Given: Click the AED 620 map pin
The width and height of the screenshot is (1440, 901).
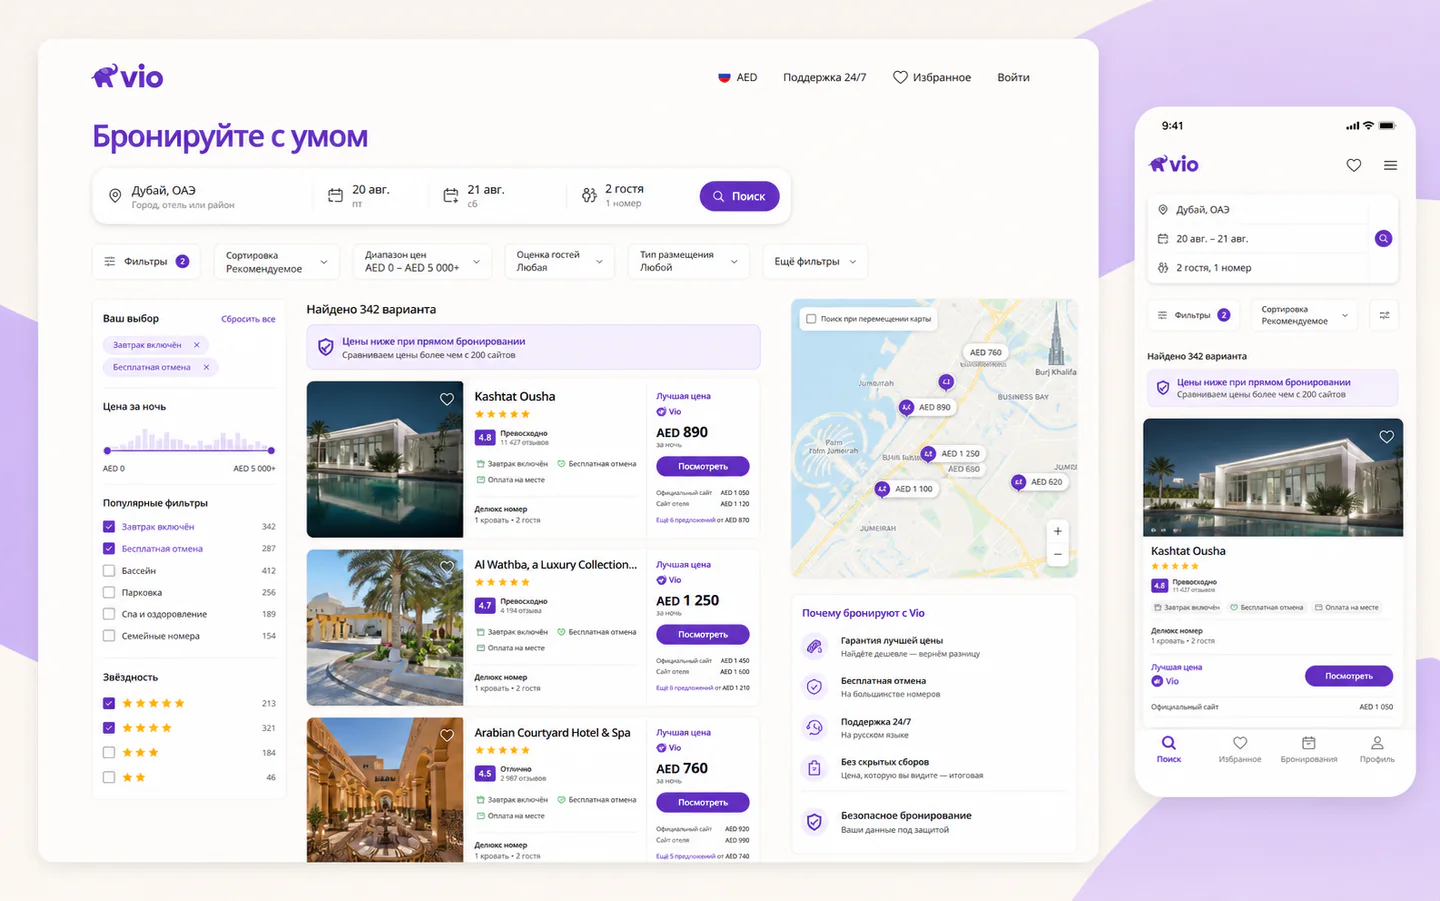Looking at the screenshot, I should (1038, 482).
